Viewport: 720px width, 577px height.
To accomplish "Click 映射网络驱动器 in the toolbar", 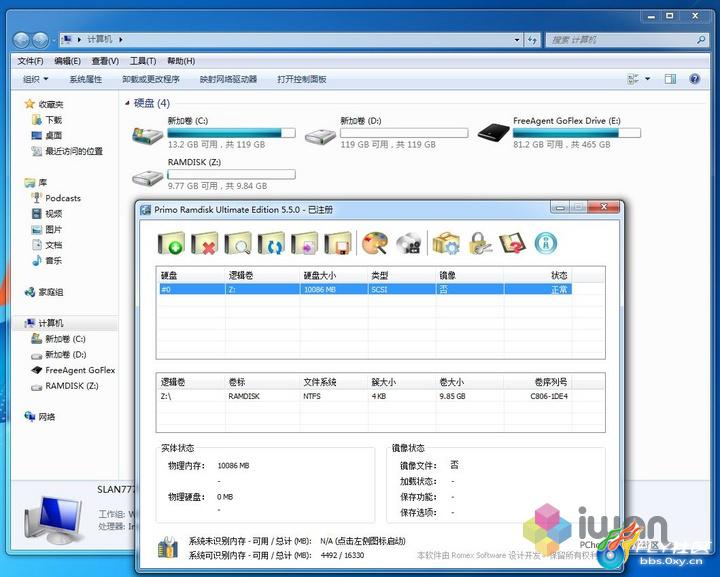I will pyautogui.click(x=228, y=79).
